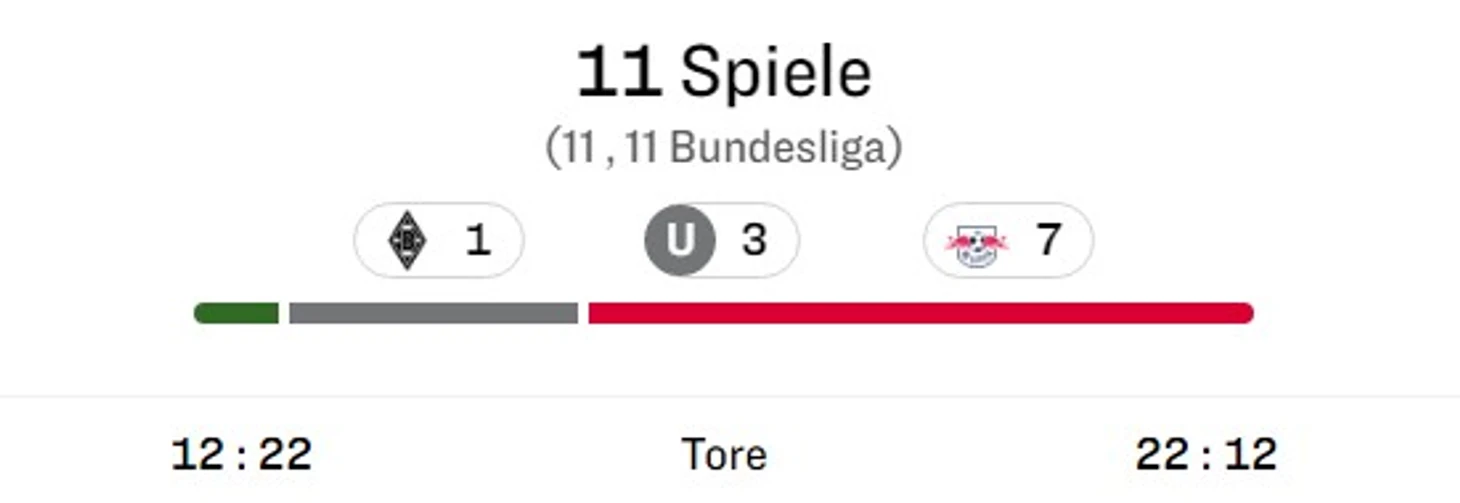Click the draws count 3 beside U
Viewport: 1460px width, 503px height.
[754, 240]
